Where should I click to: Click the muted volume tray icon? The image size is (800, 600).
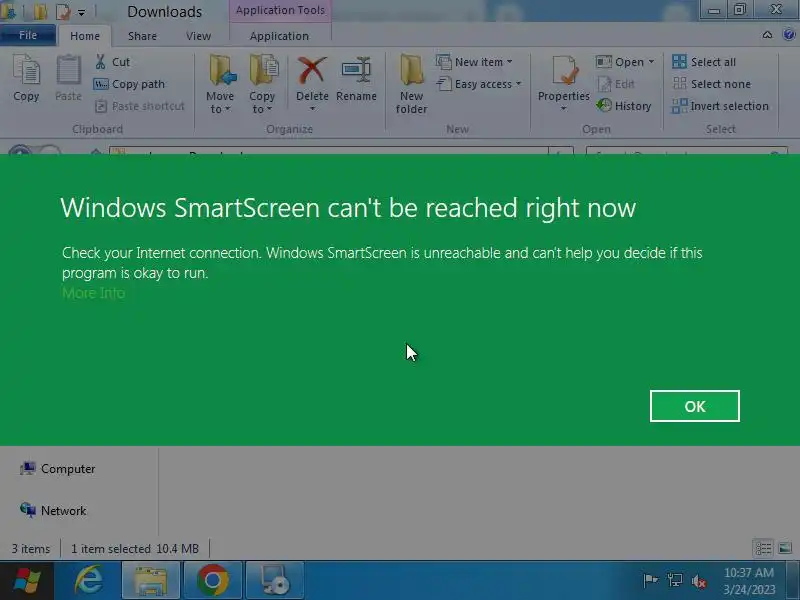click(699, 581)
